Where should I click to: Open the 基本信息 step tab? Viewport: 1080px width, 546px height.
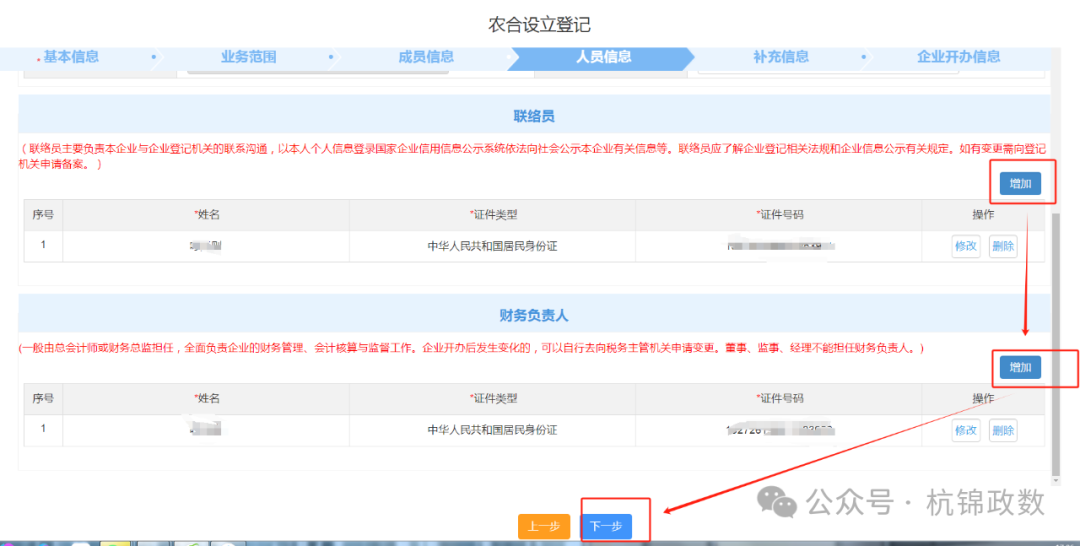pyautogui.click(x=71, y=57)
